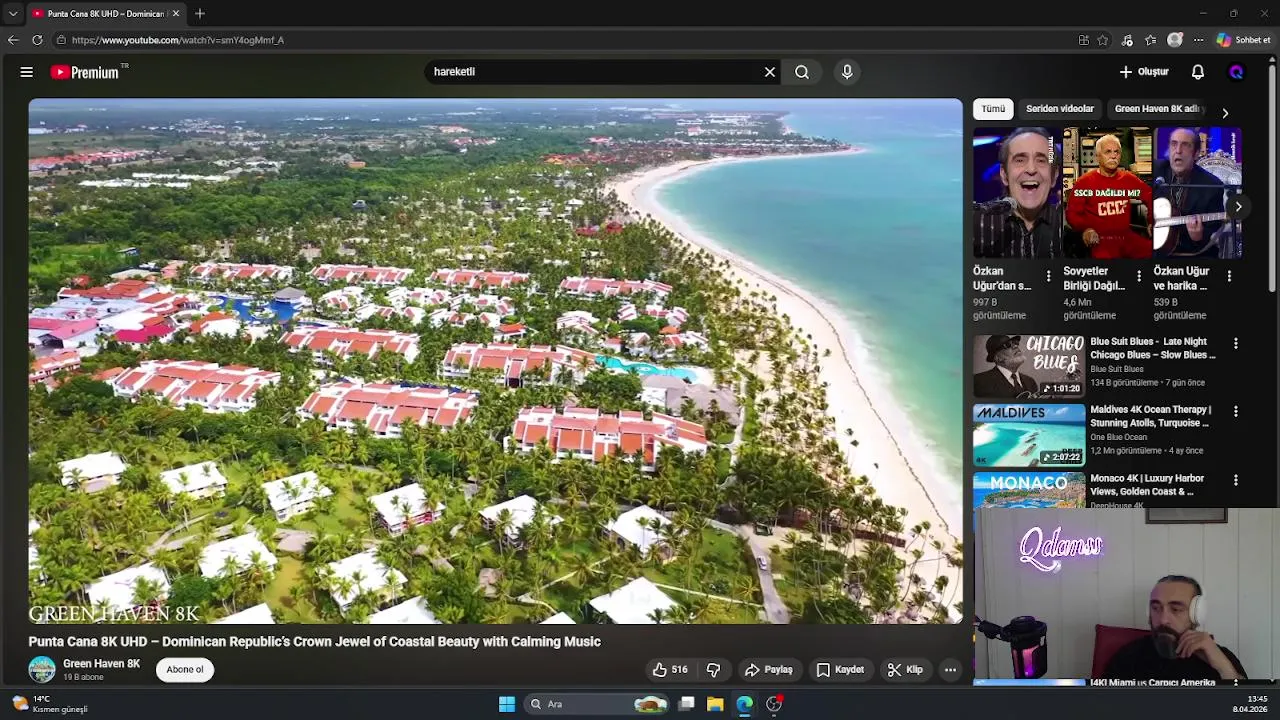This screenshot has width=1280, height=720.
Task: Reload the page with the refresh icon
Action: [x=37, y=40]
